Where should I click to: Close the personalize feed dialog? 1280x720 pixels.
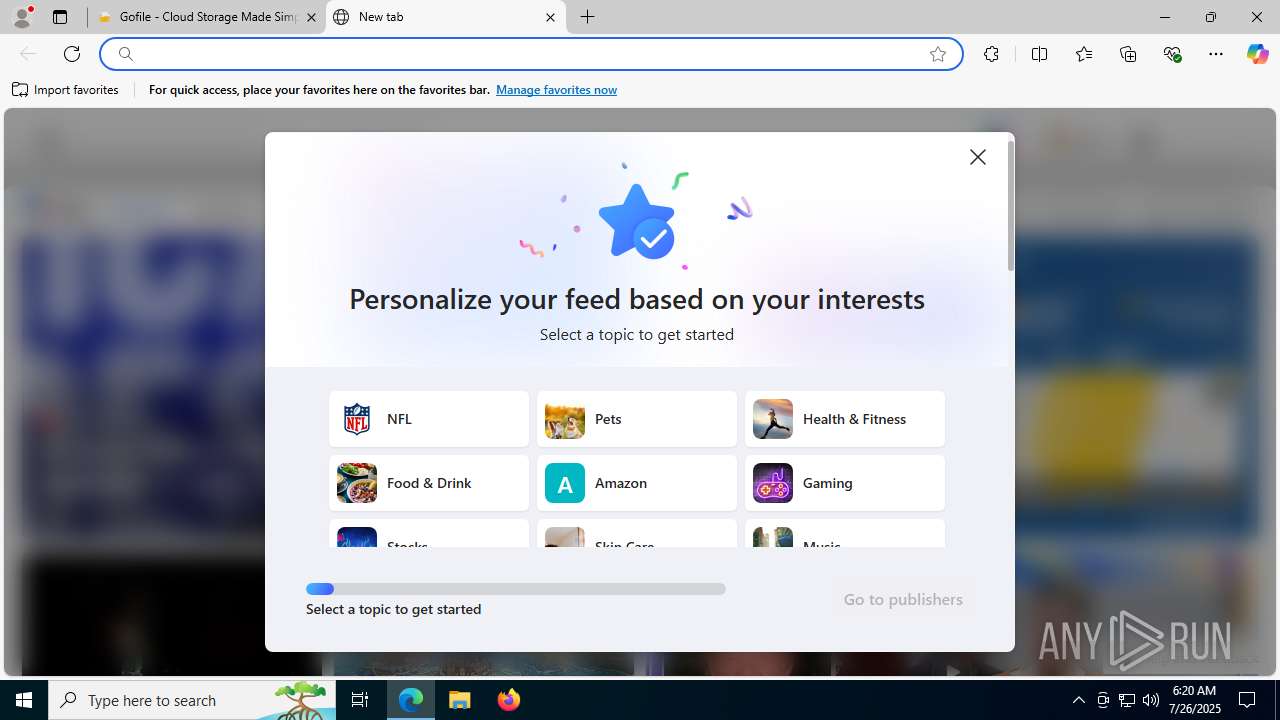coord(978,157)
